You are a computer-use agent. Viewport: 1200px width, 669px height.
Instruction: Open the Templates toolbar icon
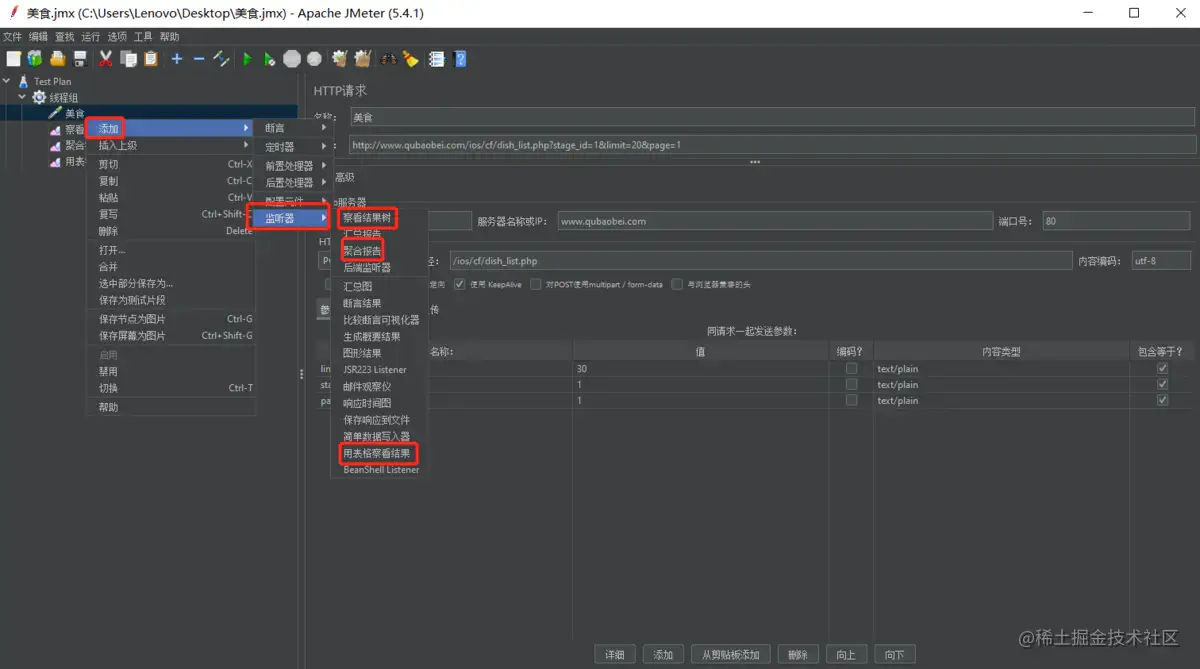tap(35, 59)
